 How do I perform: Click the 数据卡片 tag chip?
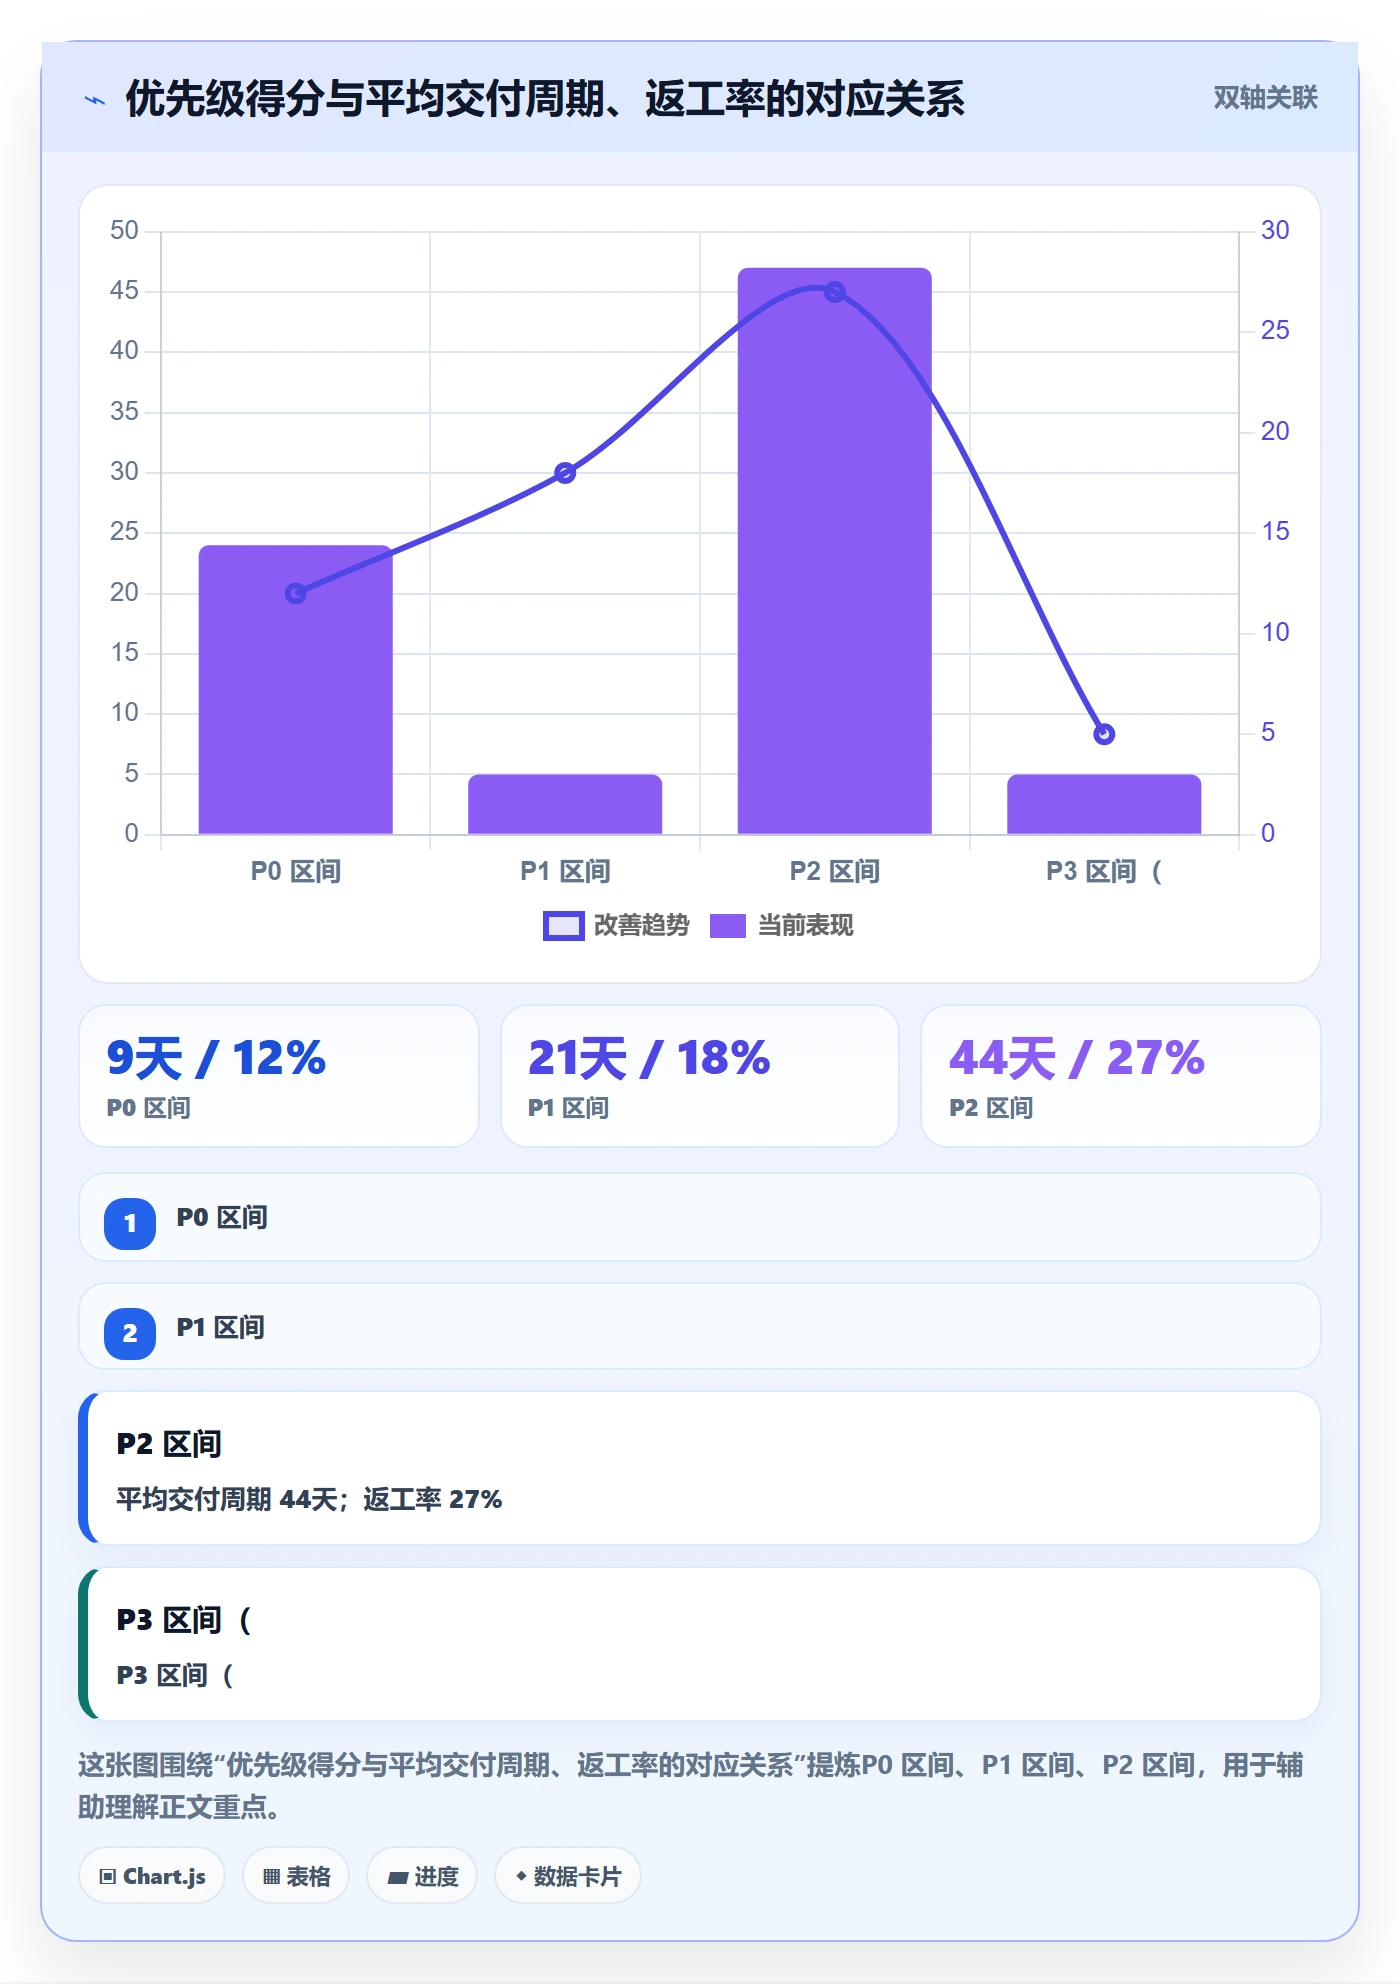click(568, 1876)
